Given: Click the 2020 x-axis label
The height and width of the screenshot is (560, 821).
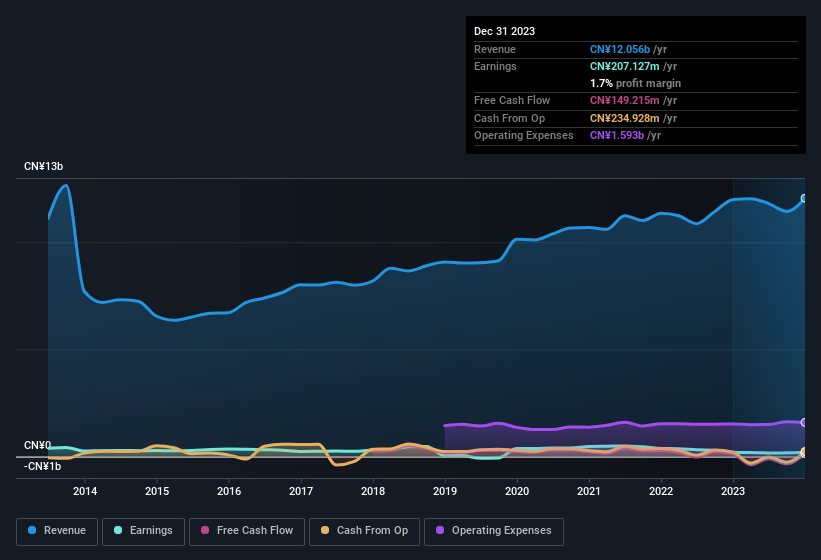Looking at the screenshot, I should point(517,491).
